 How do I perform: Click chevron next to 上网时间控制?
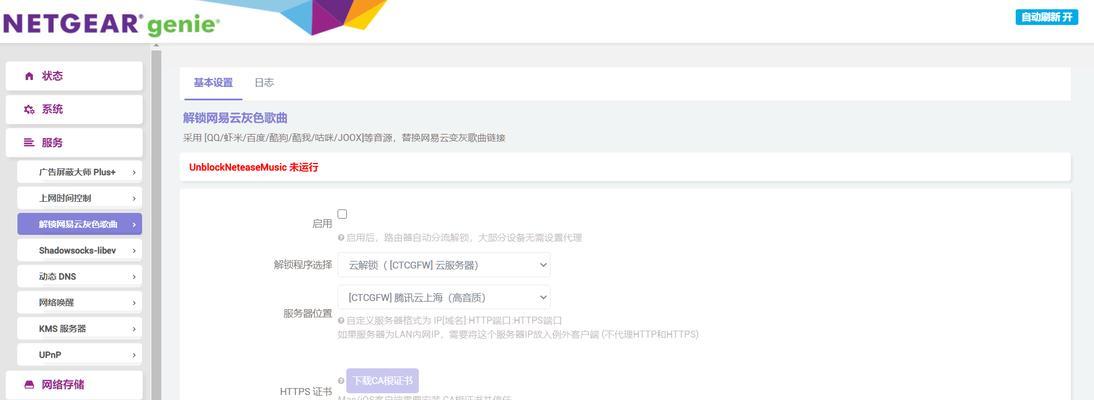(x=133, y=198)
